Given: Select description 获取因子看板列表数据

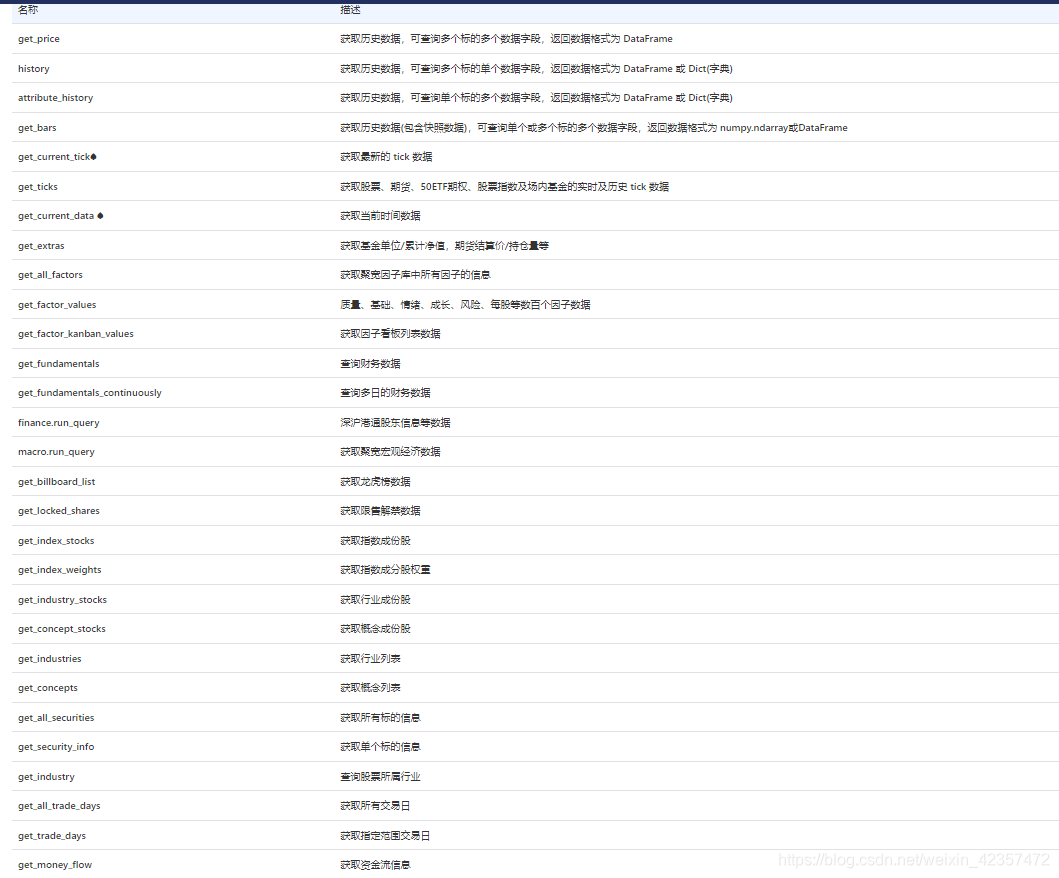Looking at the screenshot, I should [x=390, y=334].
